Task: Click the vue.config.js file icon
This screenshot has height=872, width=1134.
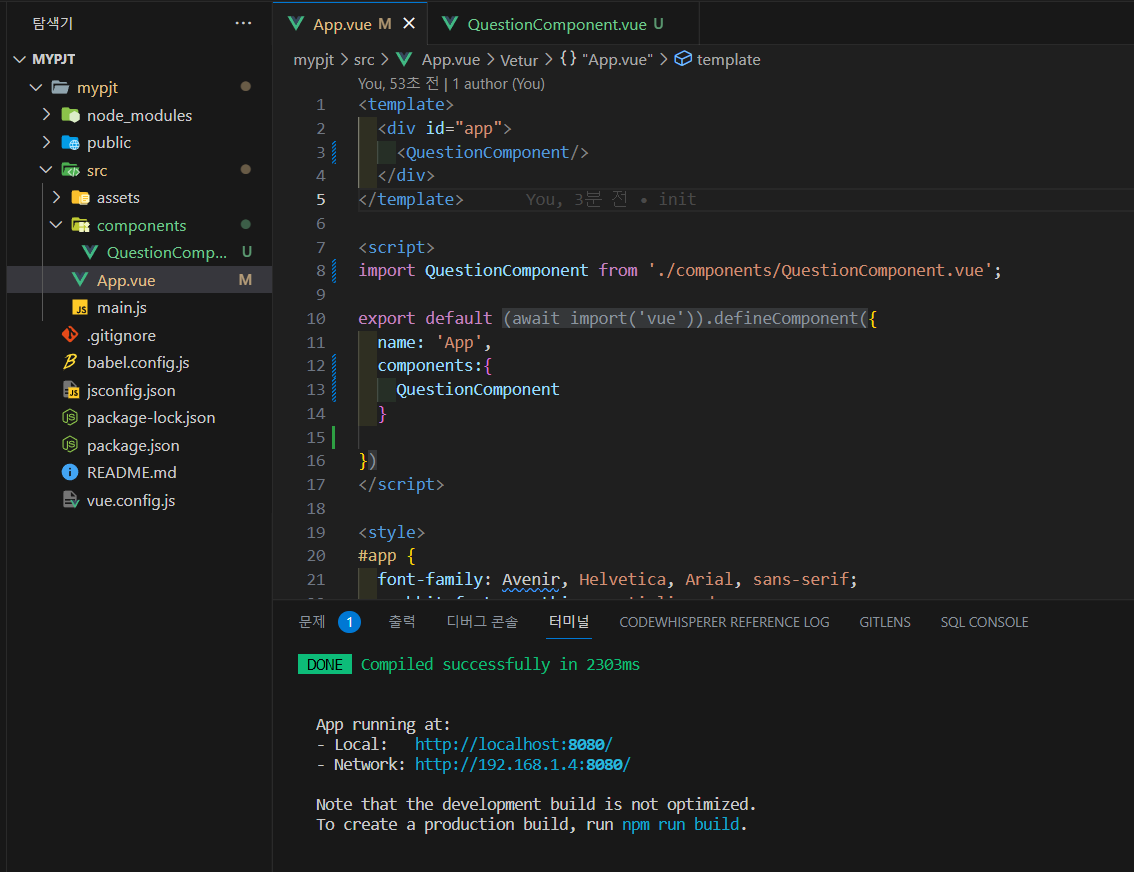Action: pos(70,500)
